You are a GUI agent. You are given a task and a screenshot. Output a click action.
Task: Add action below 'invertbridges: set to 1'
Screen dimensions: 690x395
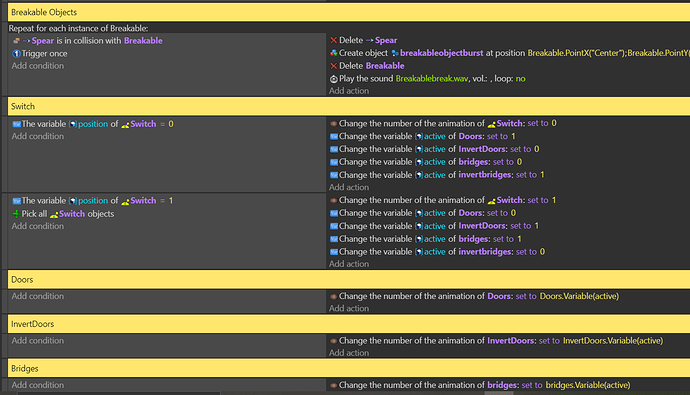(349, 187)
